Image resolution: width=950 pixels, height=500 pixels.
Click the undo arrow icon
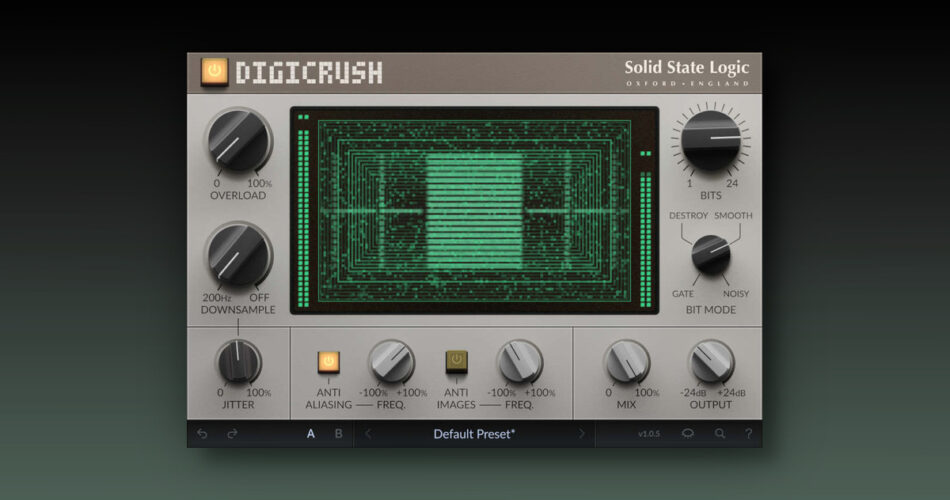point(203,434)
